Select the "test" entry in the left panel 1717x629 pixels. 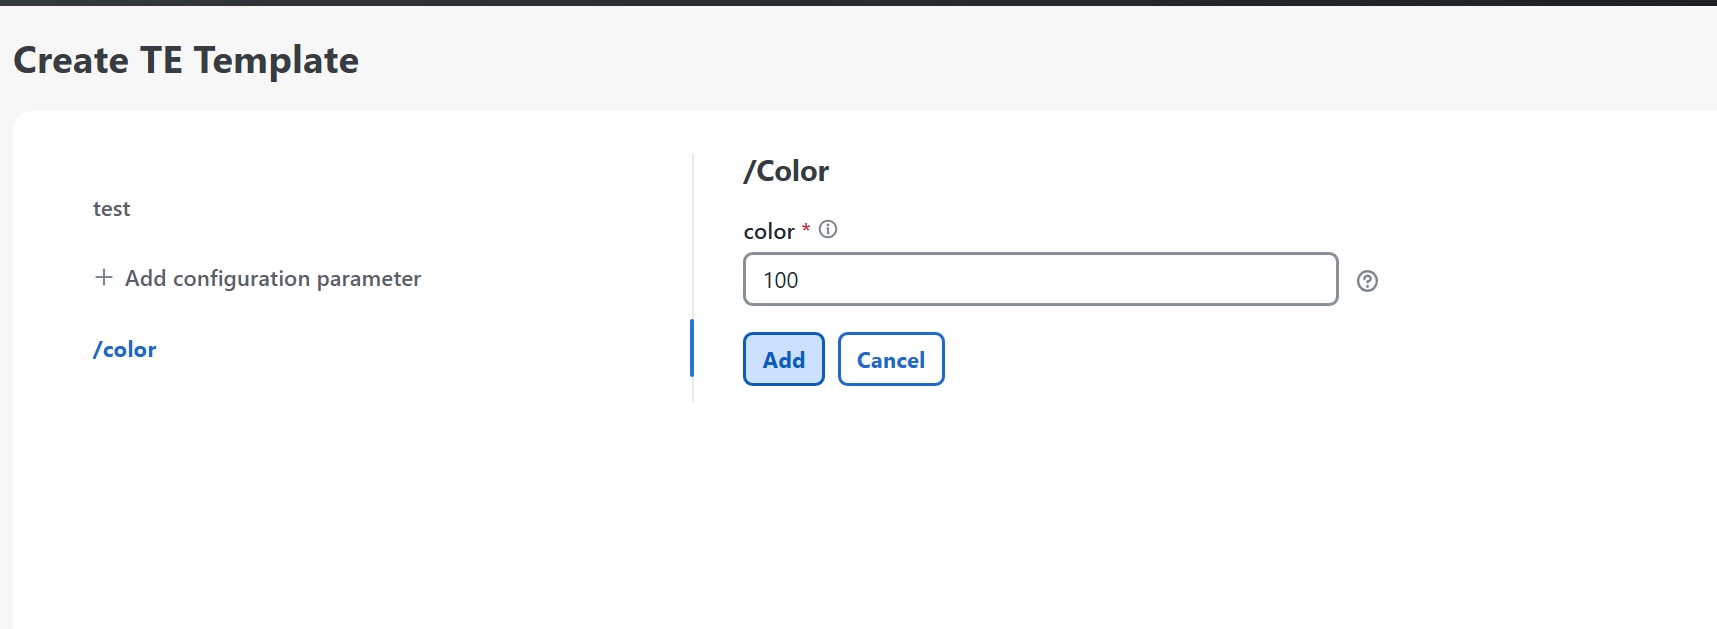(111, 208)
